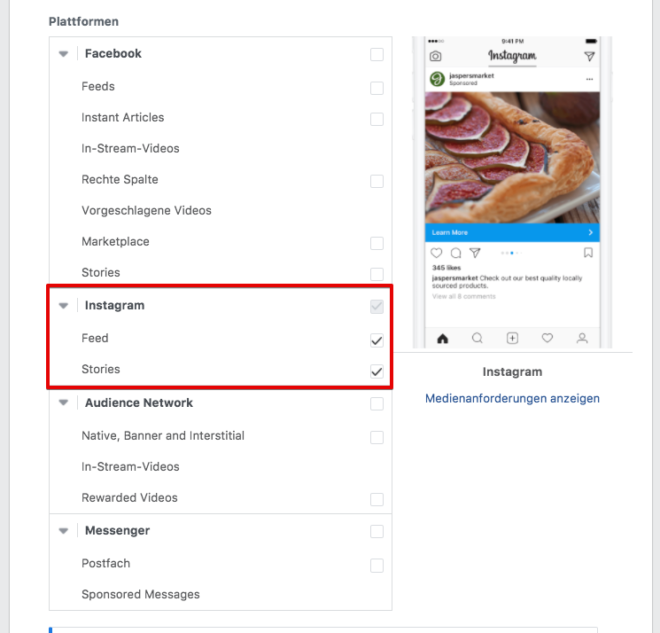
Task: Select the Marketplace placement row
Action: click(221, 242)
